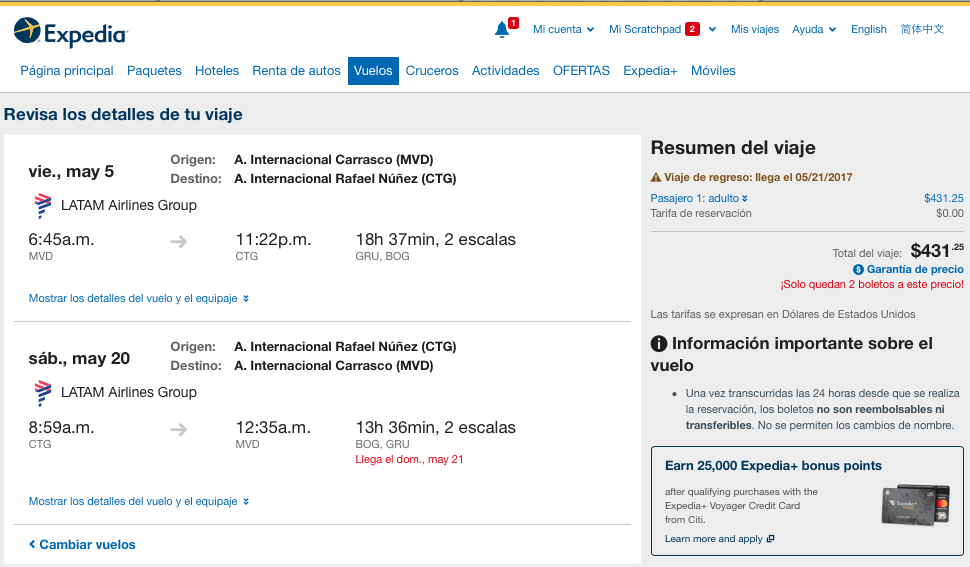970x567 pixels.
Task: Open the Página principal tab
Action: pos(67,70)
